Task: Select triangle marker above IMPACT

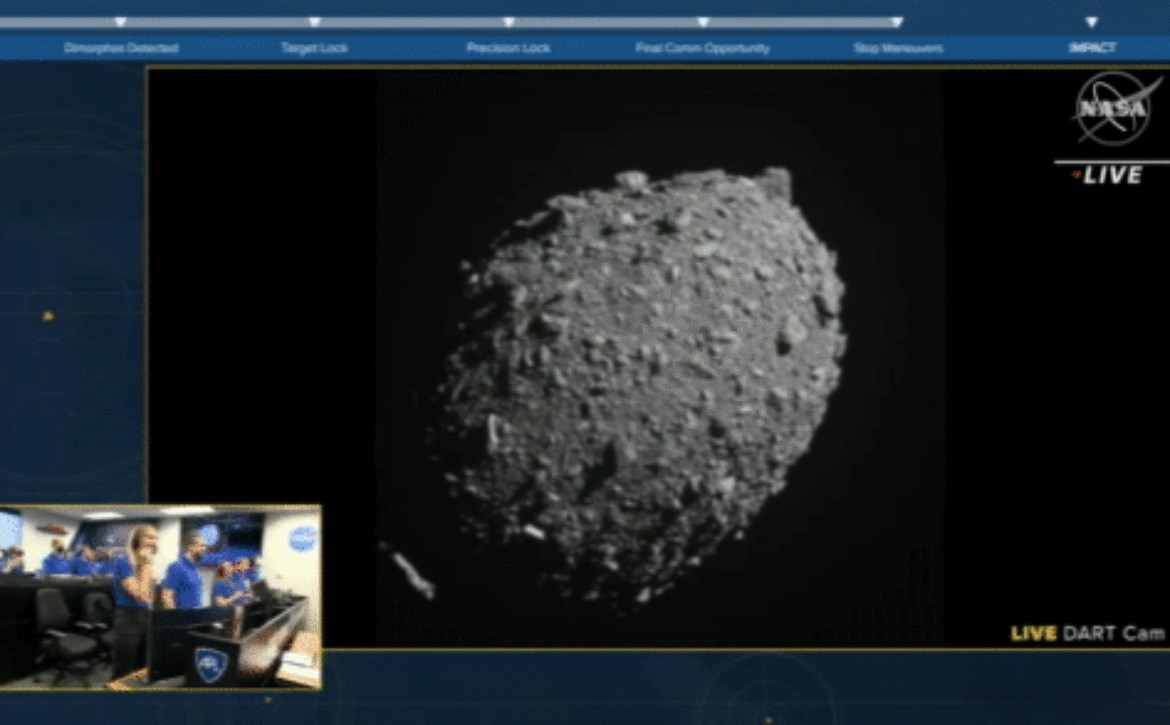Action: coord(1092,22)
